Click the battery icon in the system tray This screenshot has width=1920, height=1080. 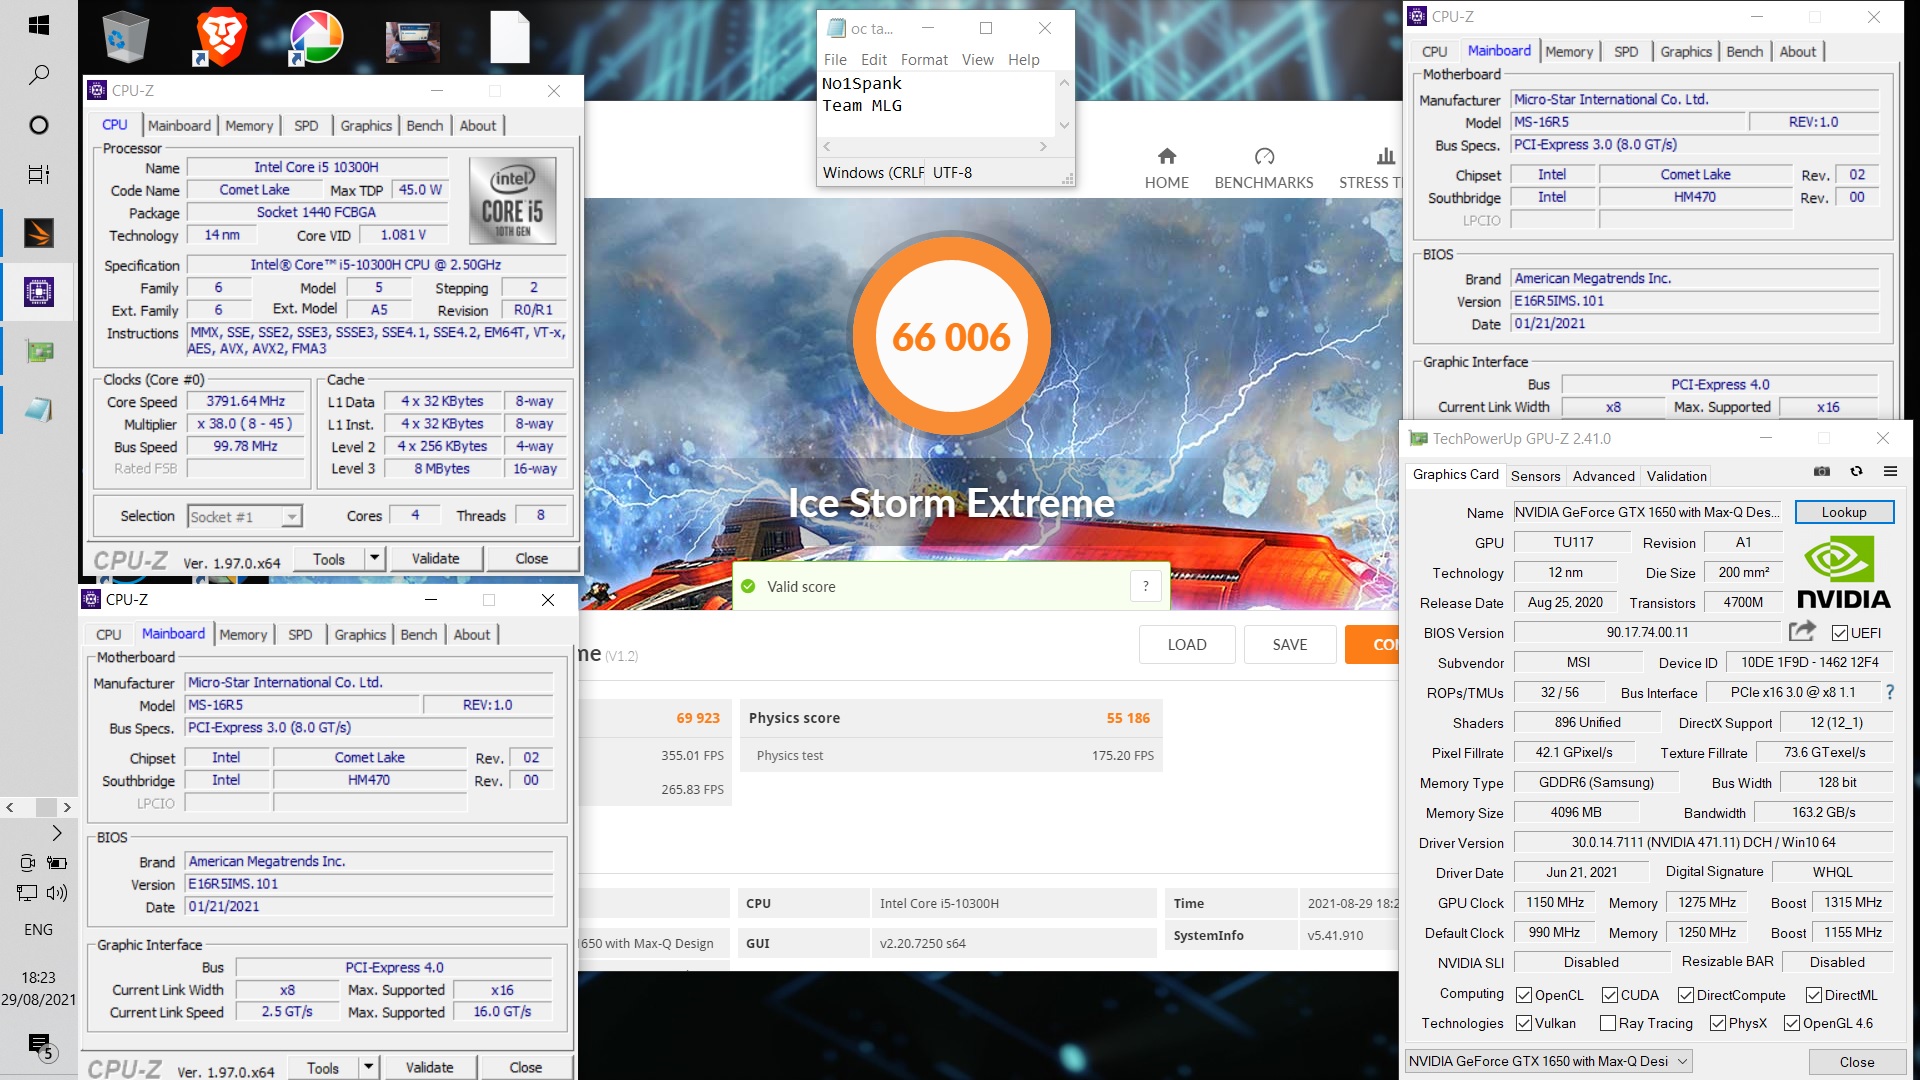pos(57,862)
